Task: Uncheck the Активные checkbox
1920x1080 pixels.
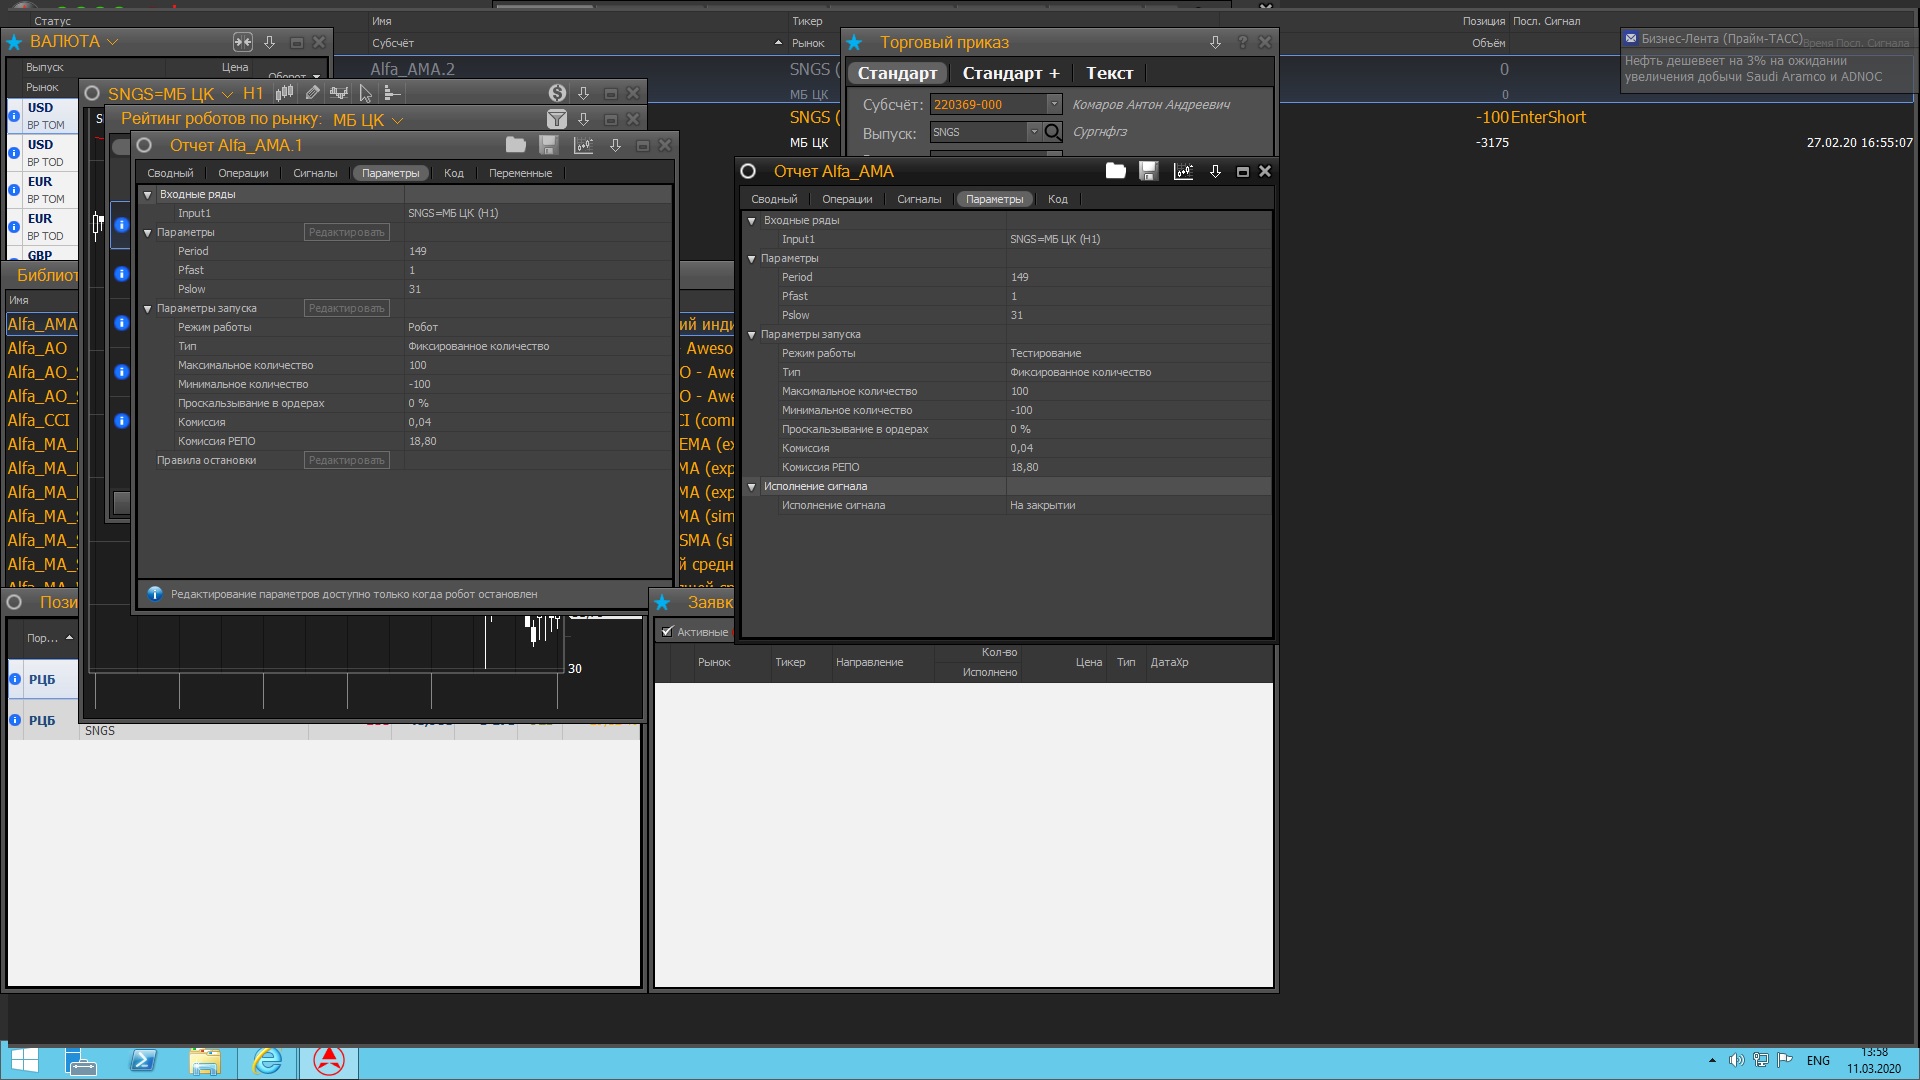Action: pos(667,632)
